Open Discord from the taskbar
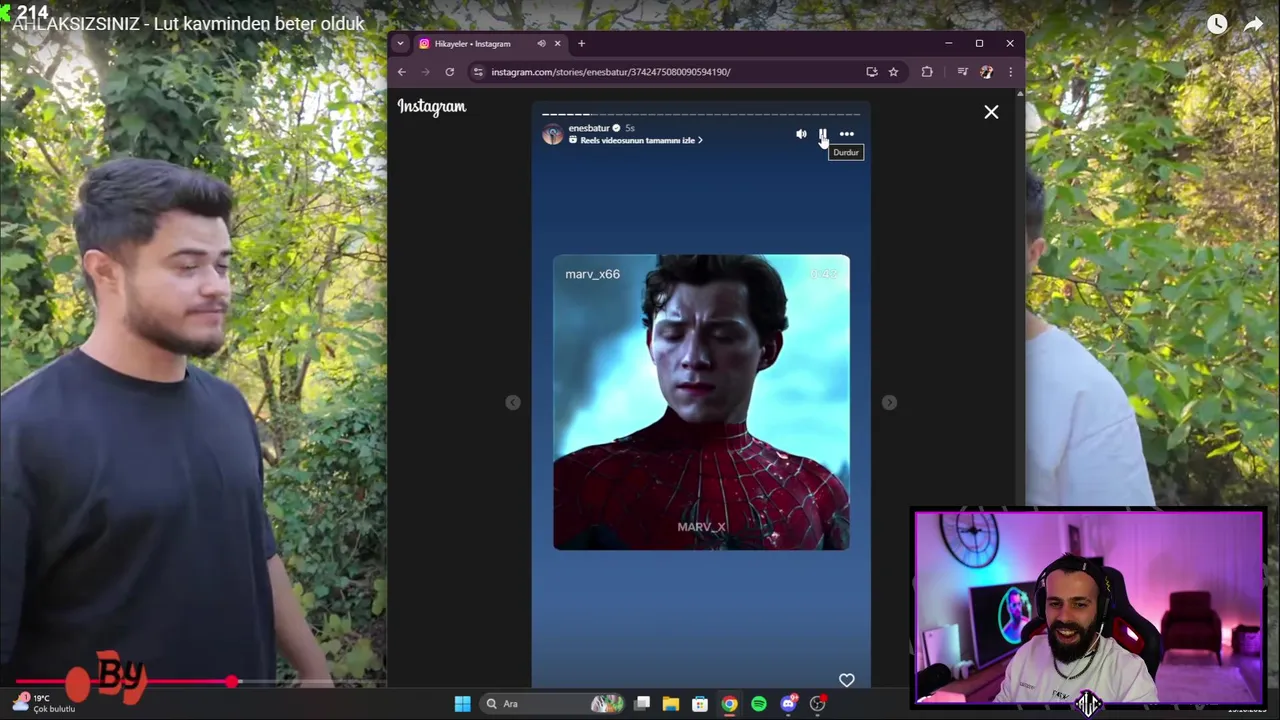This screenshot has height=720, width=1280. pos(788,704)
